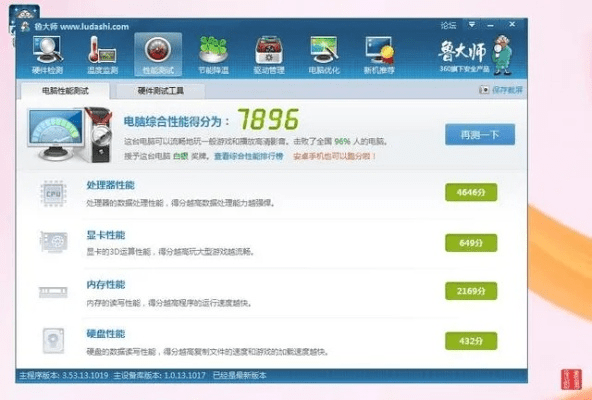The width and height of the screenshot is (592, 400).
Task: Click the 硬盘性能 heading
Action: coord(106,334)
